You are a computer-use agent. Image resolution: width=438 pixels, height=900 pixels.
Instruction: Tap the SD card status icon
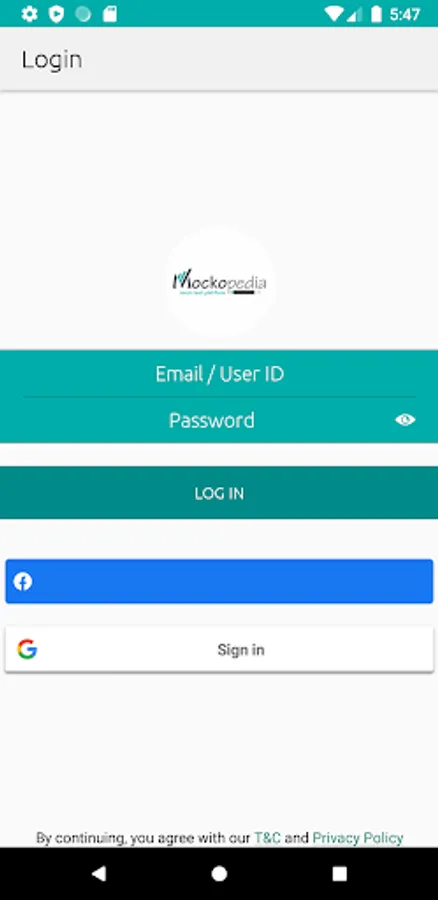click(x=110, y=14)
